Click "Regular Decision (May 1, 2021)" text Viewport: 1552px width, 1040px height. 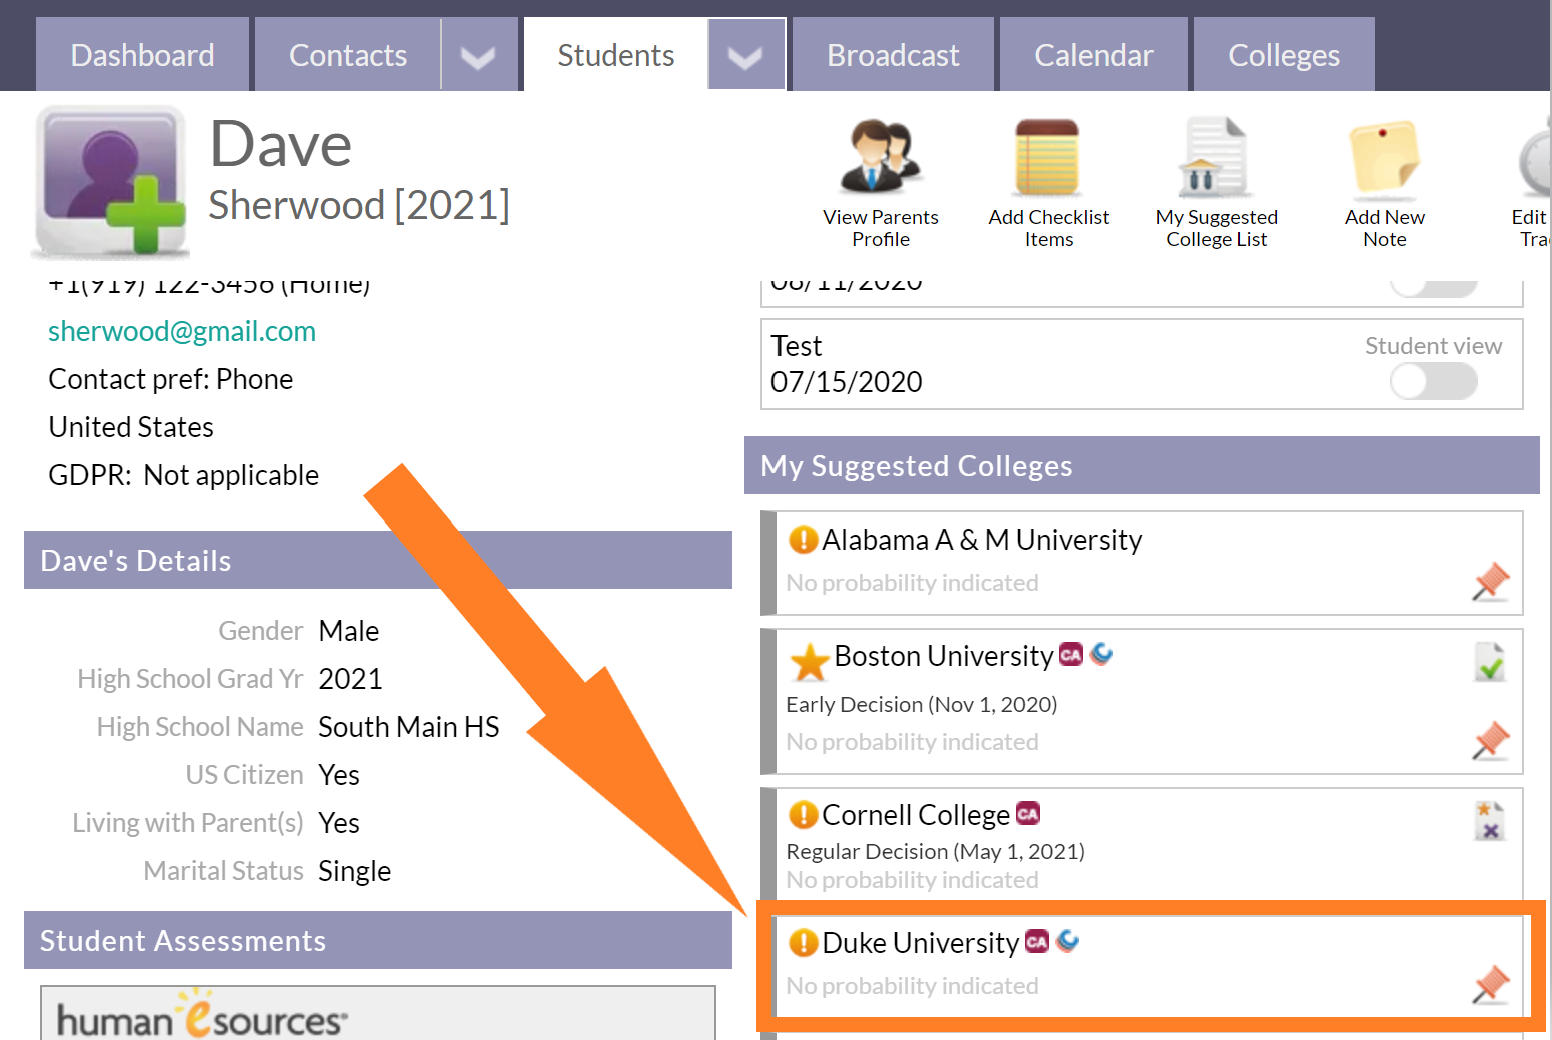[x=936, y=851]
